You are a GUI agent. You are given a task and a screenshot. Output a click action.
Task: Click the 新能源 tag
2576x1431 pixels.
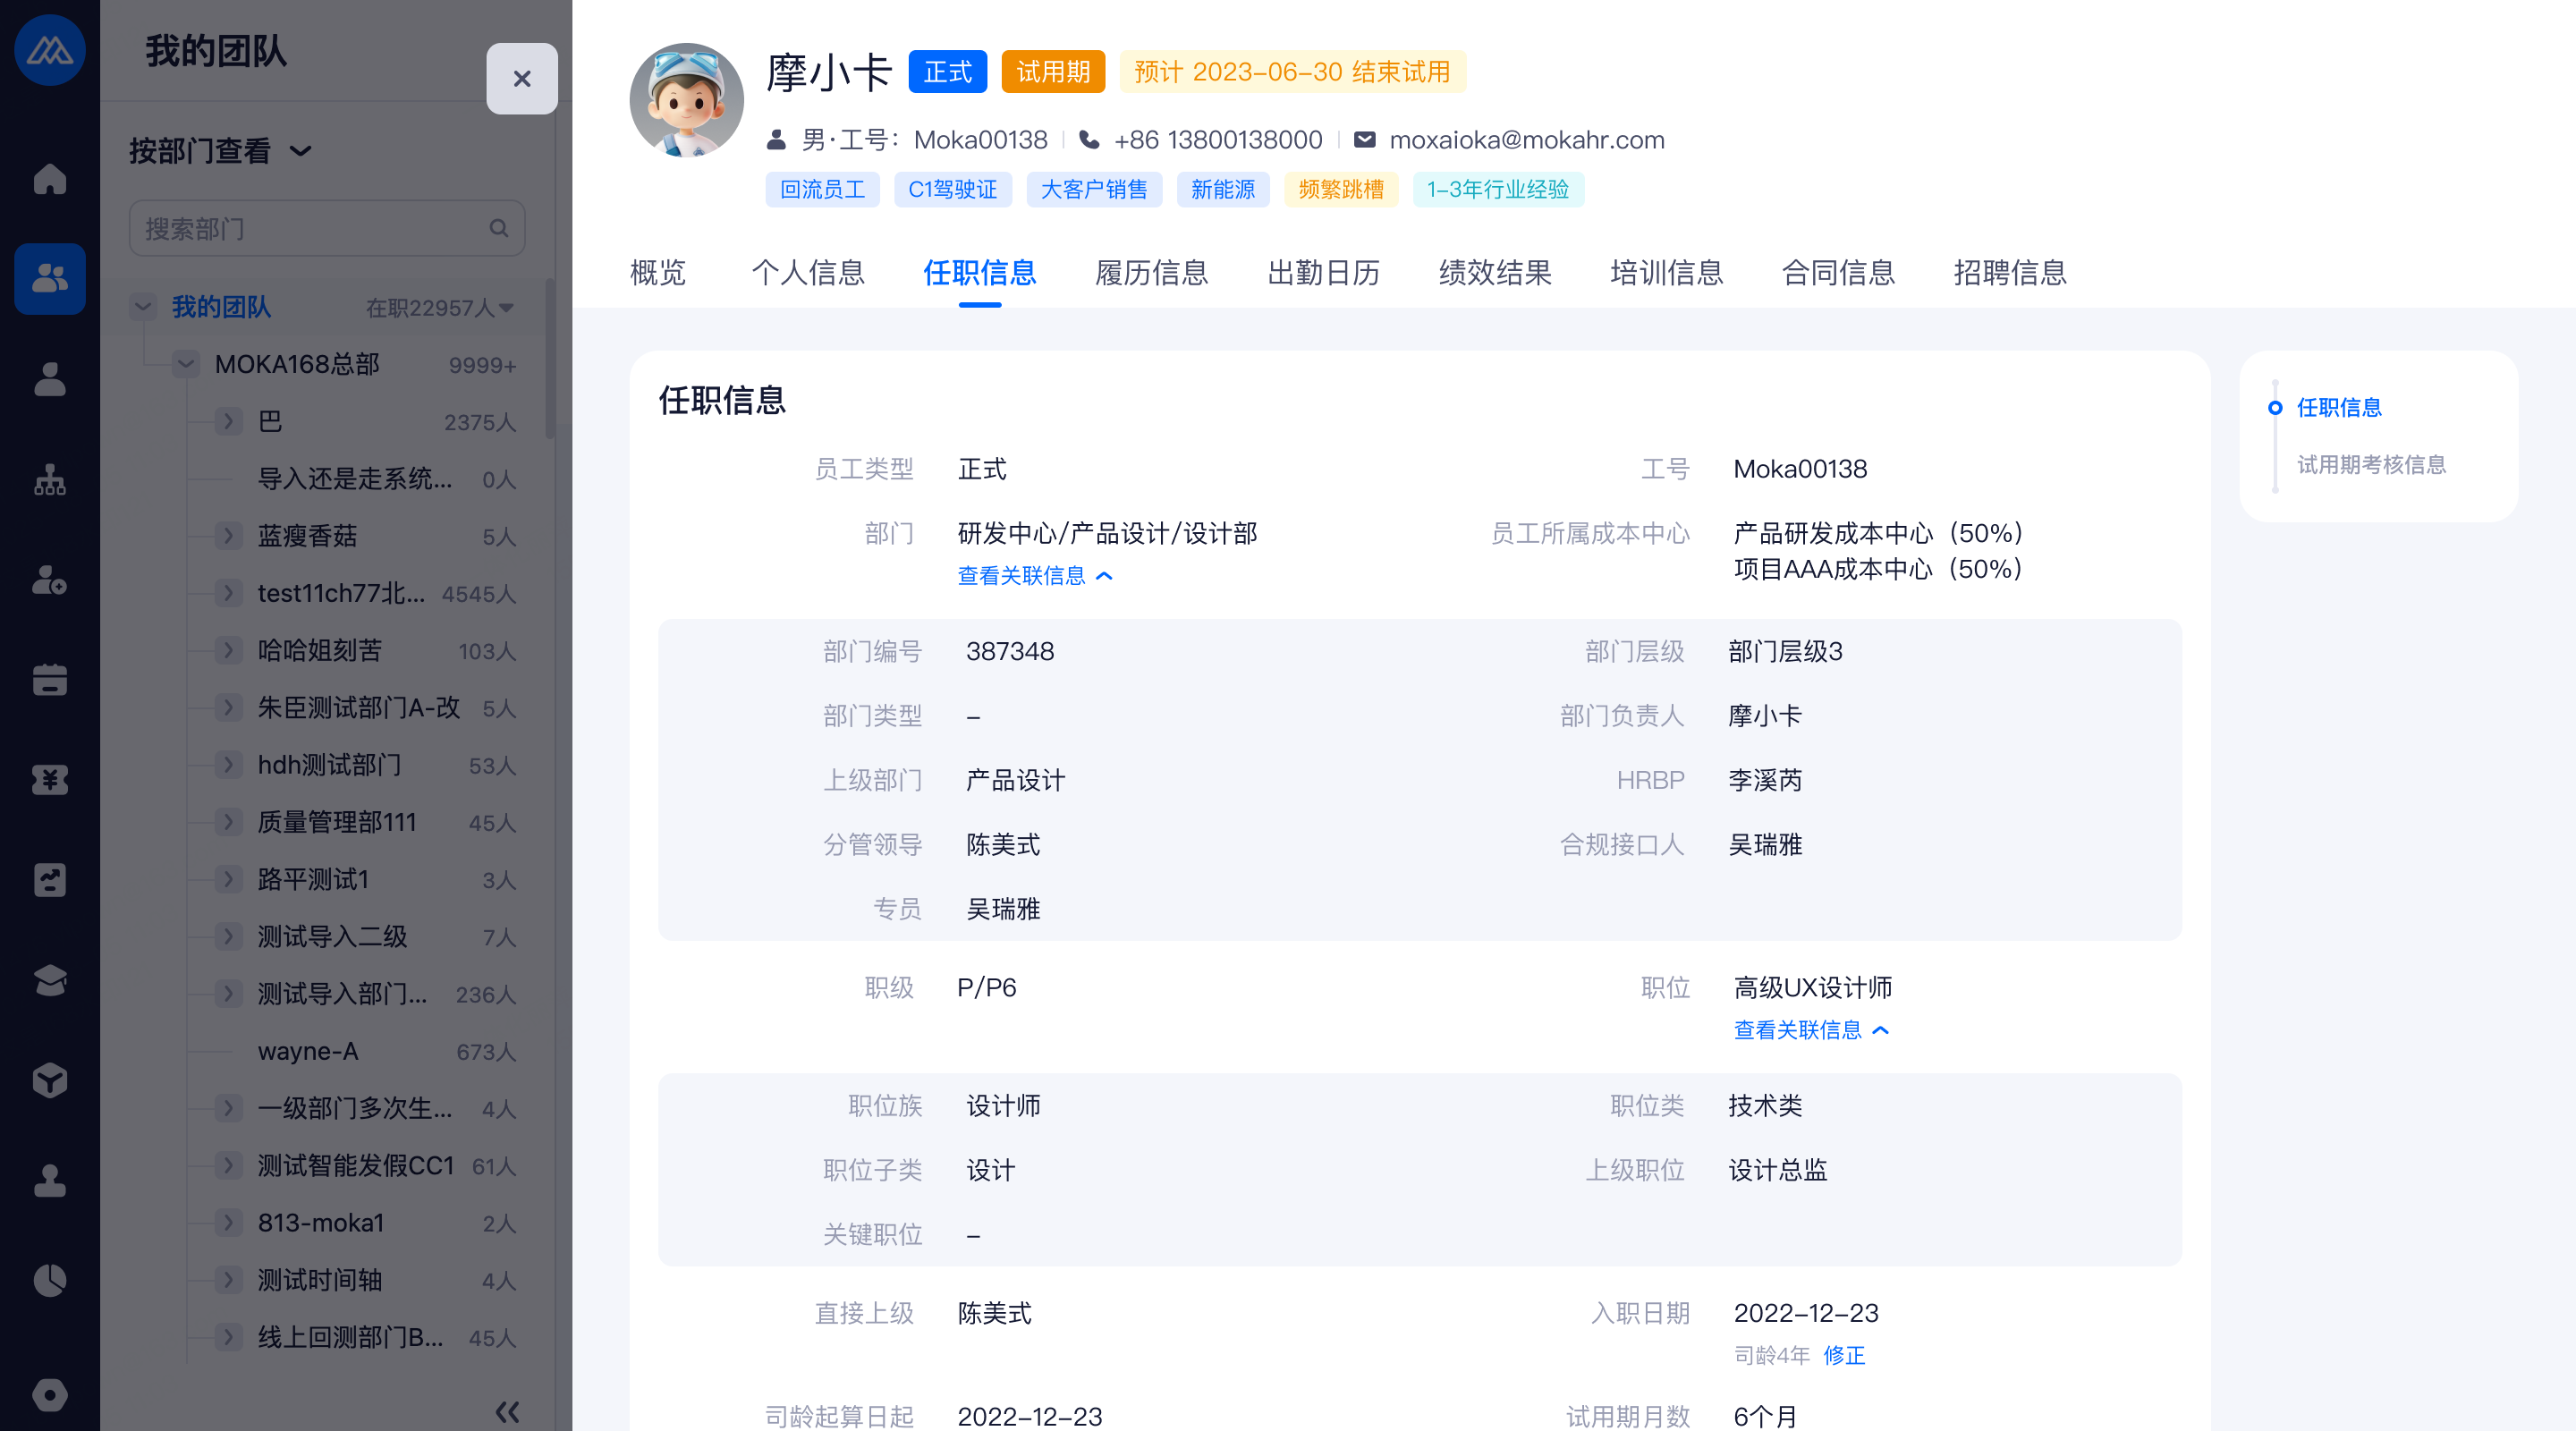coord(1223,189)
